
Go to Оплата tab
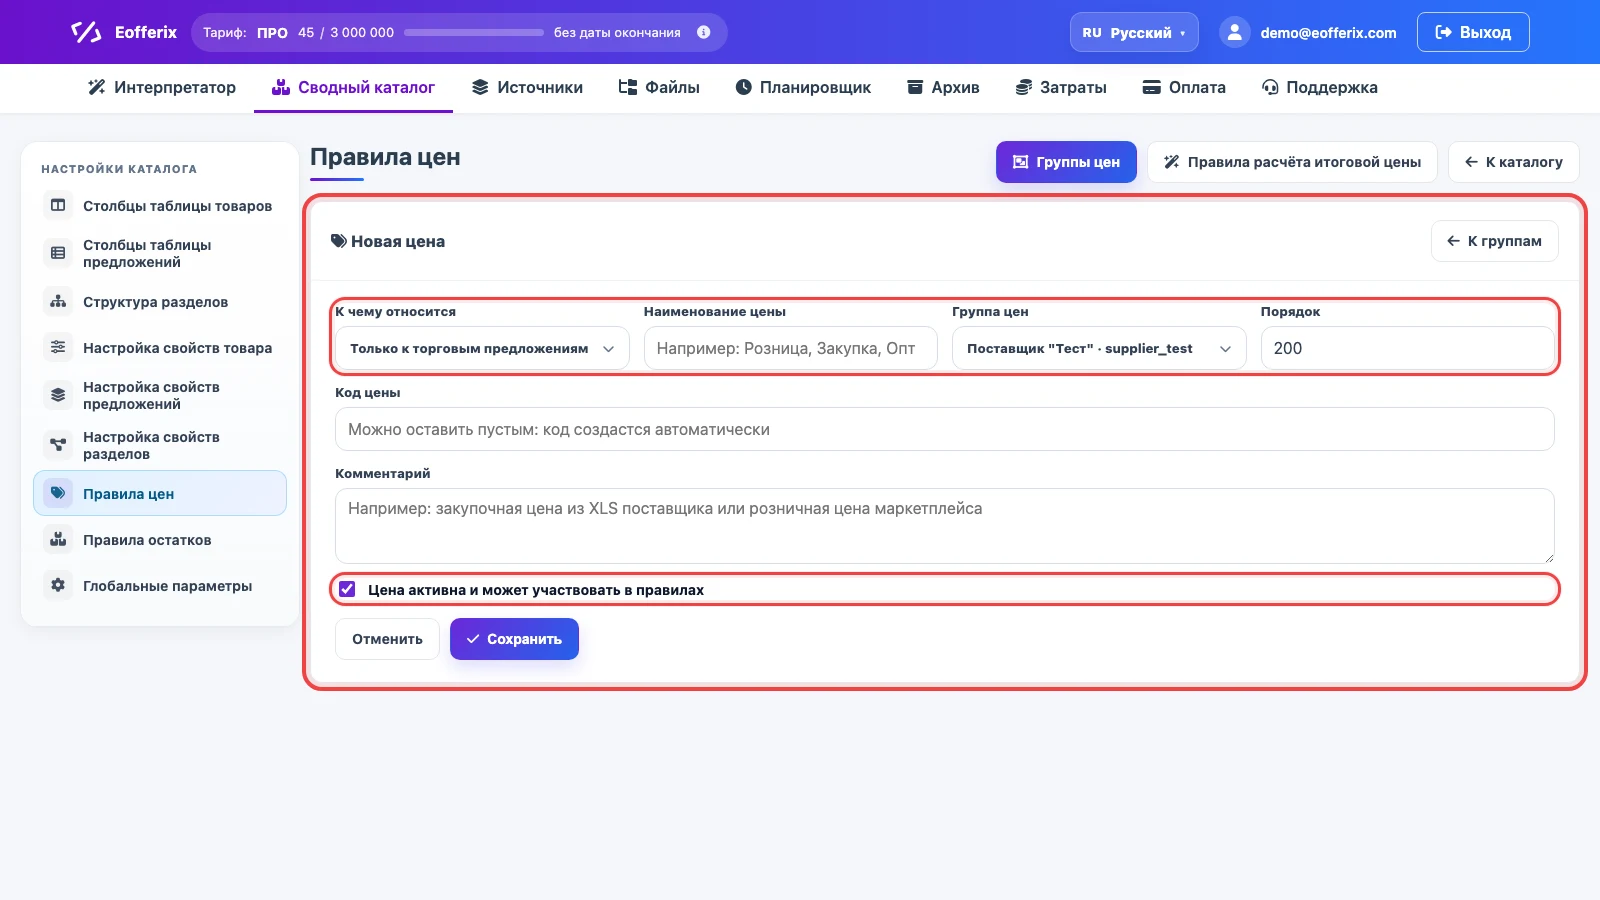tap(1184, 87)
